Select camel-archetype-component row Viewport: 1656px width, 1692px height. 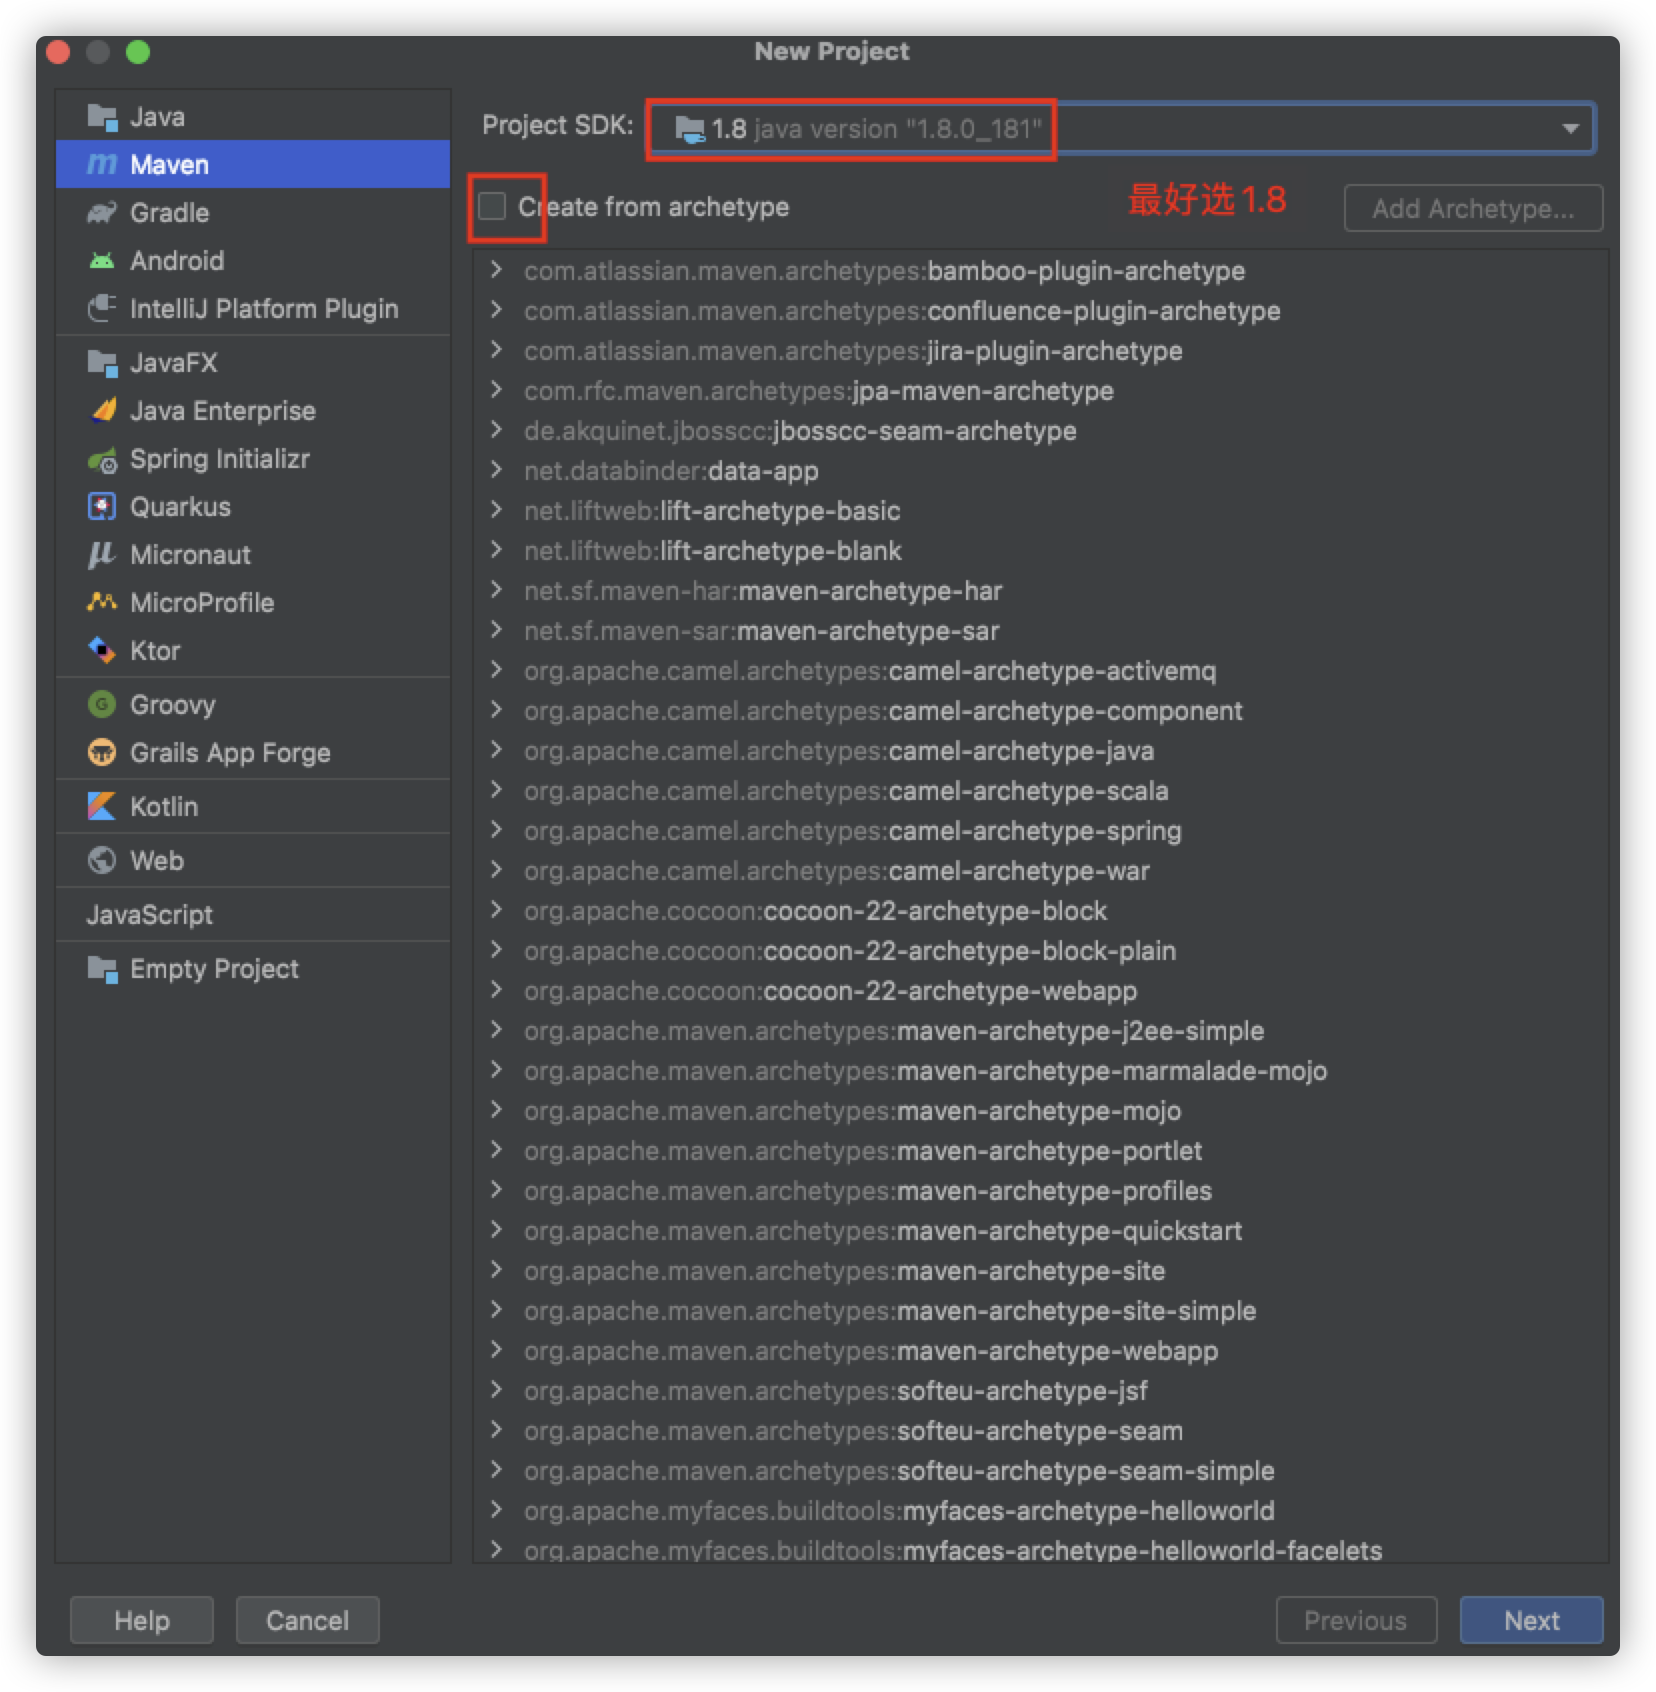(1040, 711)
